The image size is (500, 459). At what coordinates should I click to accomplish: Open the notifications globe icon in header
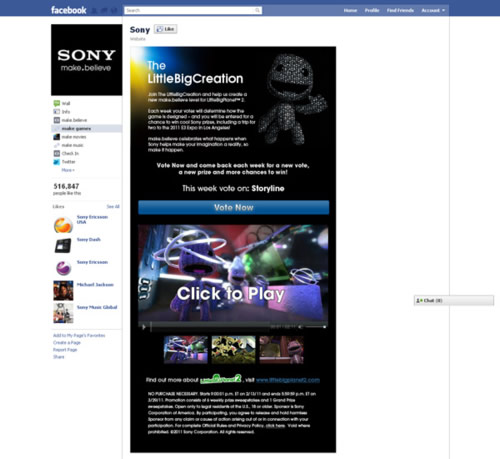[x=114, y=11]
